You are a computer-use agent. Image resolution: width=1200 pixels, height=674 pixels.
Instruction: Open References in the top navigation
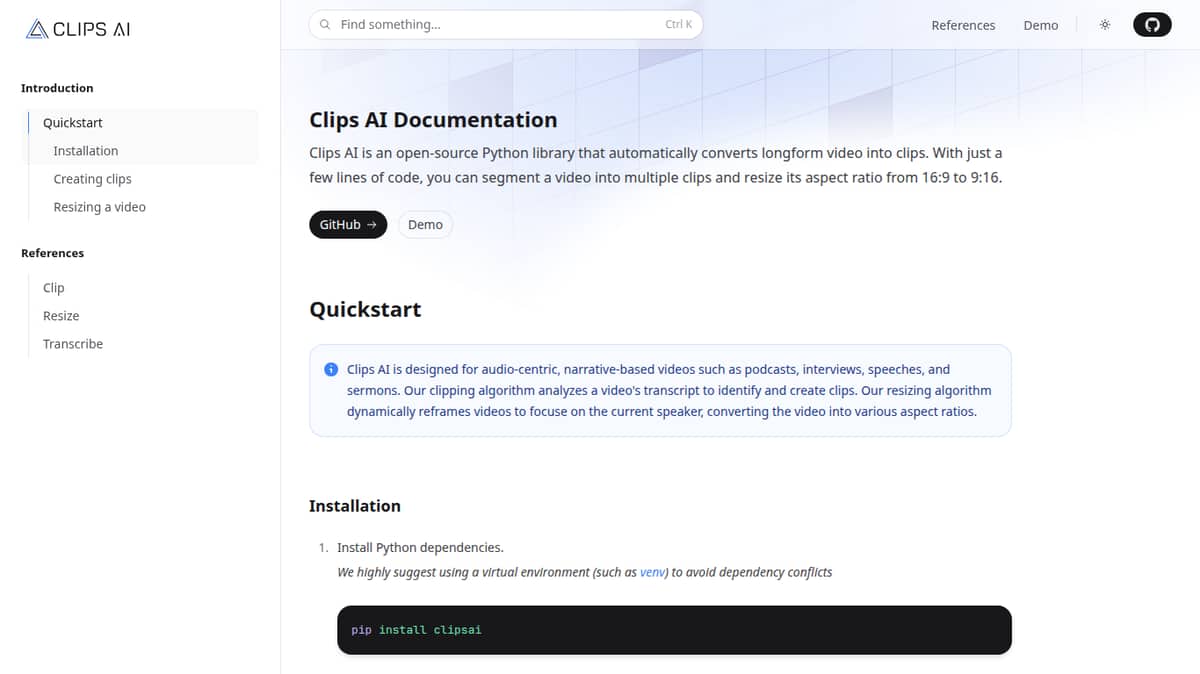click(963, 25)
